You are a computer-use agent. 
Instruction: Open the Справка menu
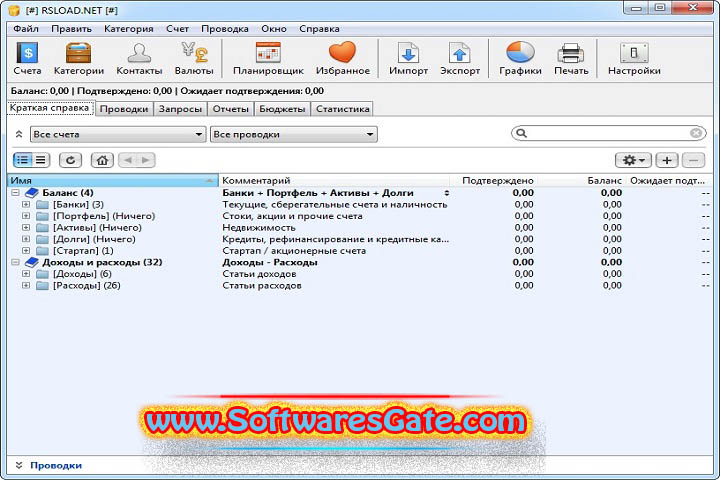319,28
